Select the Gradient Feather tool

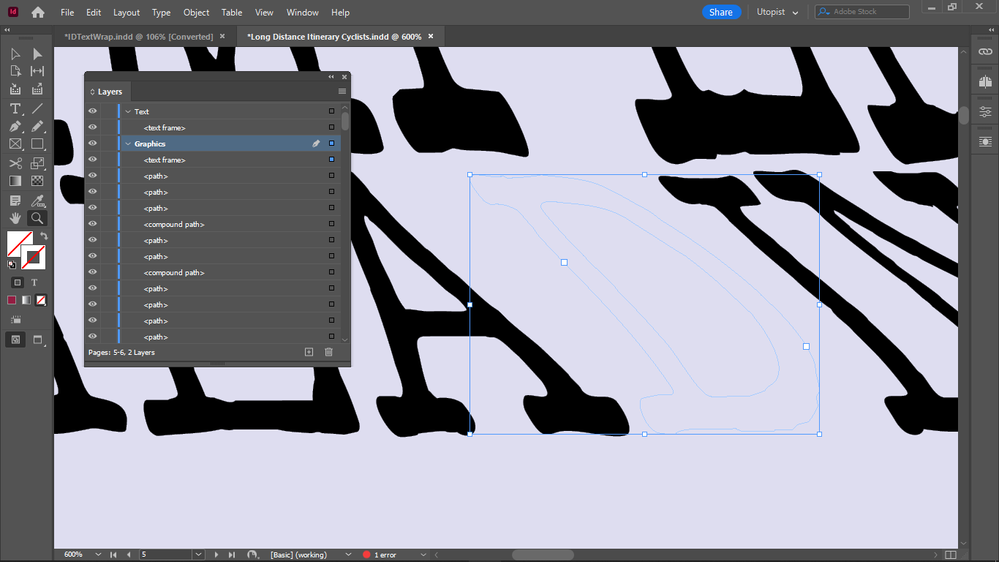tap(37, 181)
